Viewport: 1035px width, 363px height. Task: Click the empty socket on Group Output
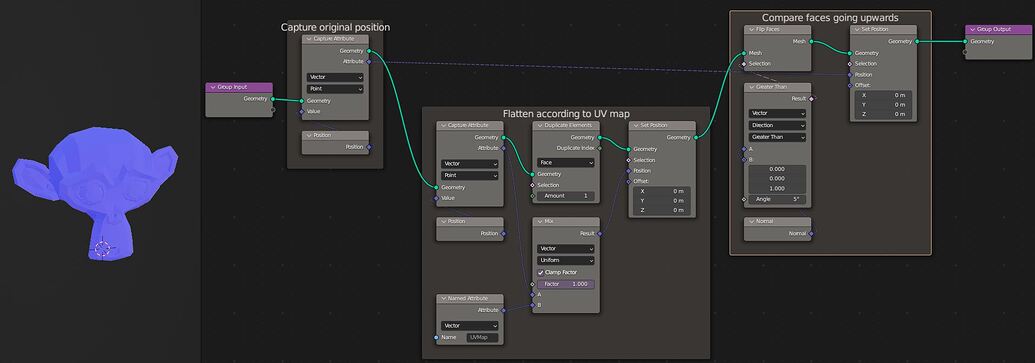pos(965,52)
